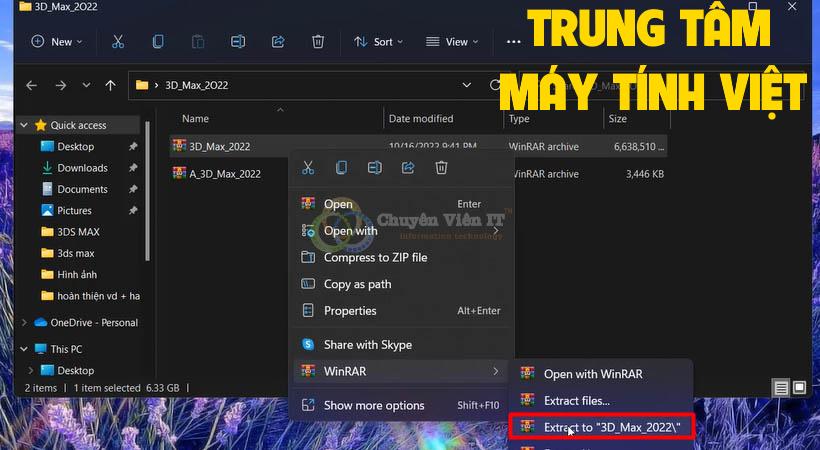
Task: Select Extract to "3D_Max_2022\"
Action: tap(601, 427)
